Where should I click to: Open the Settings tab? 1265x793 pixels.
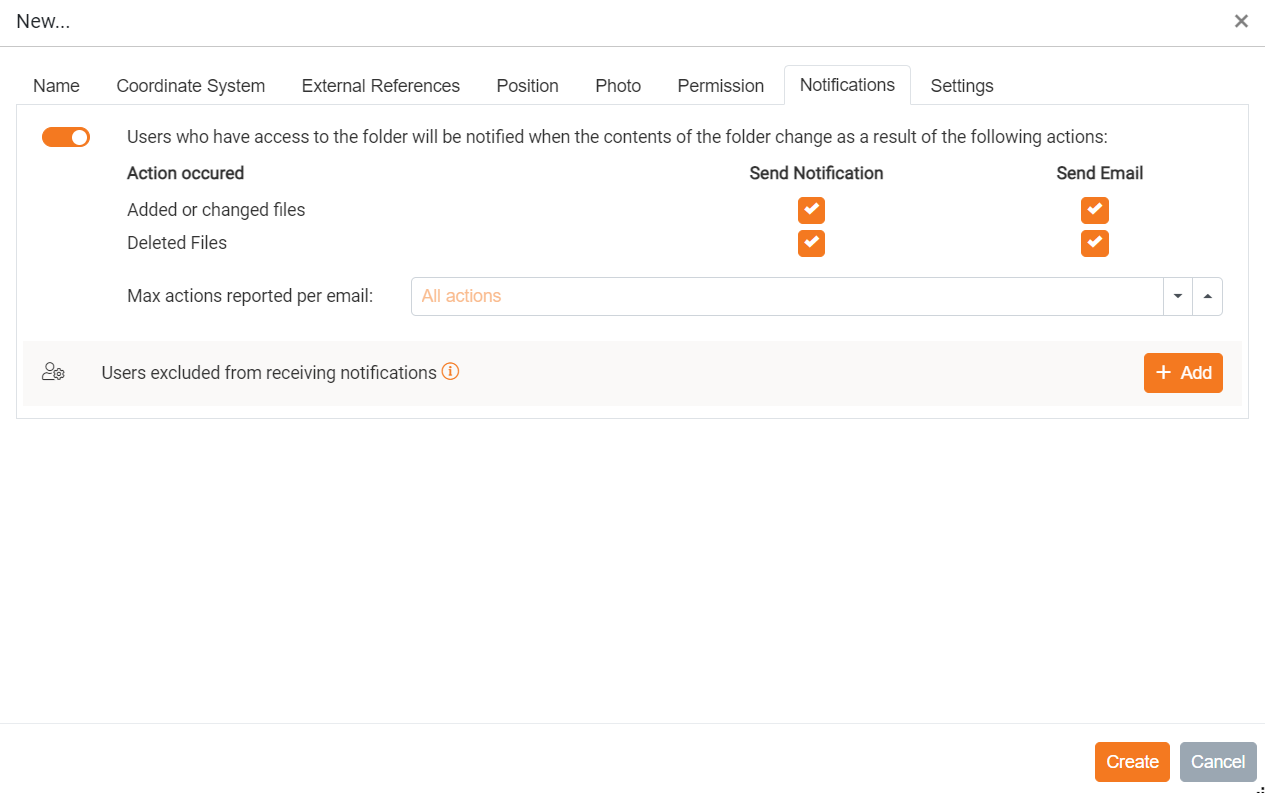(x=962, y=86)
